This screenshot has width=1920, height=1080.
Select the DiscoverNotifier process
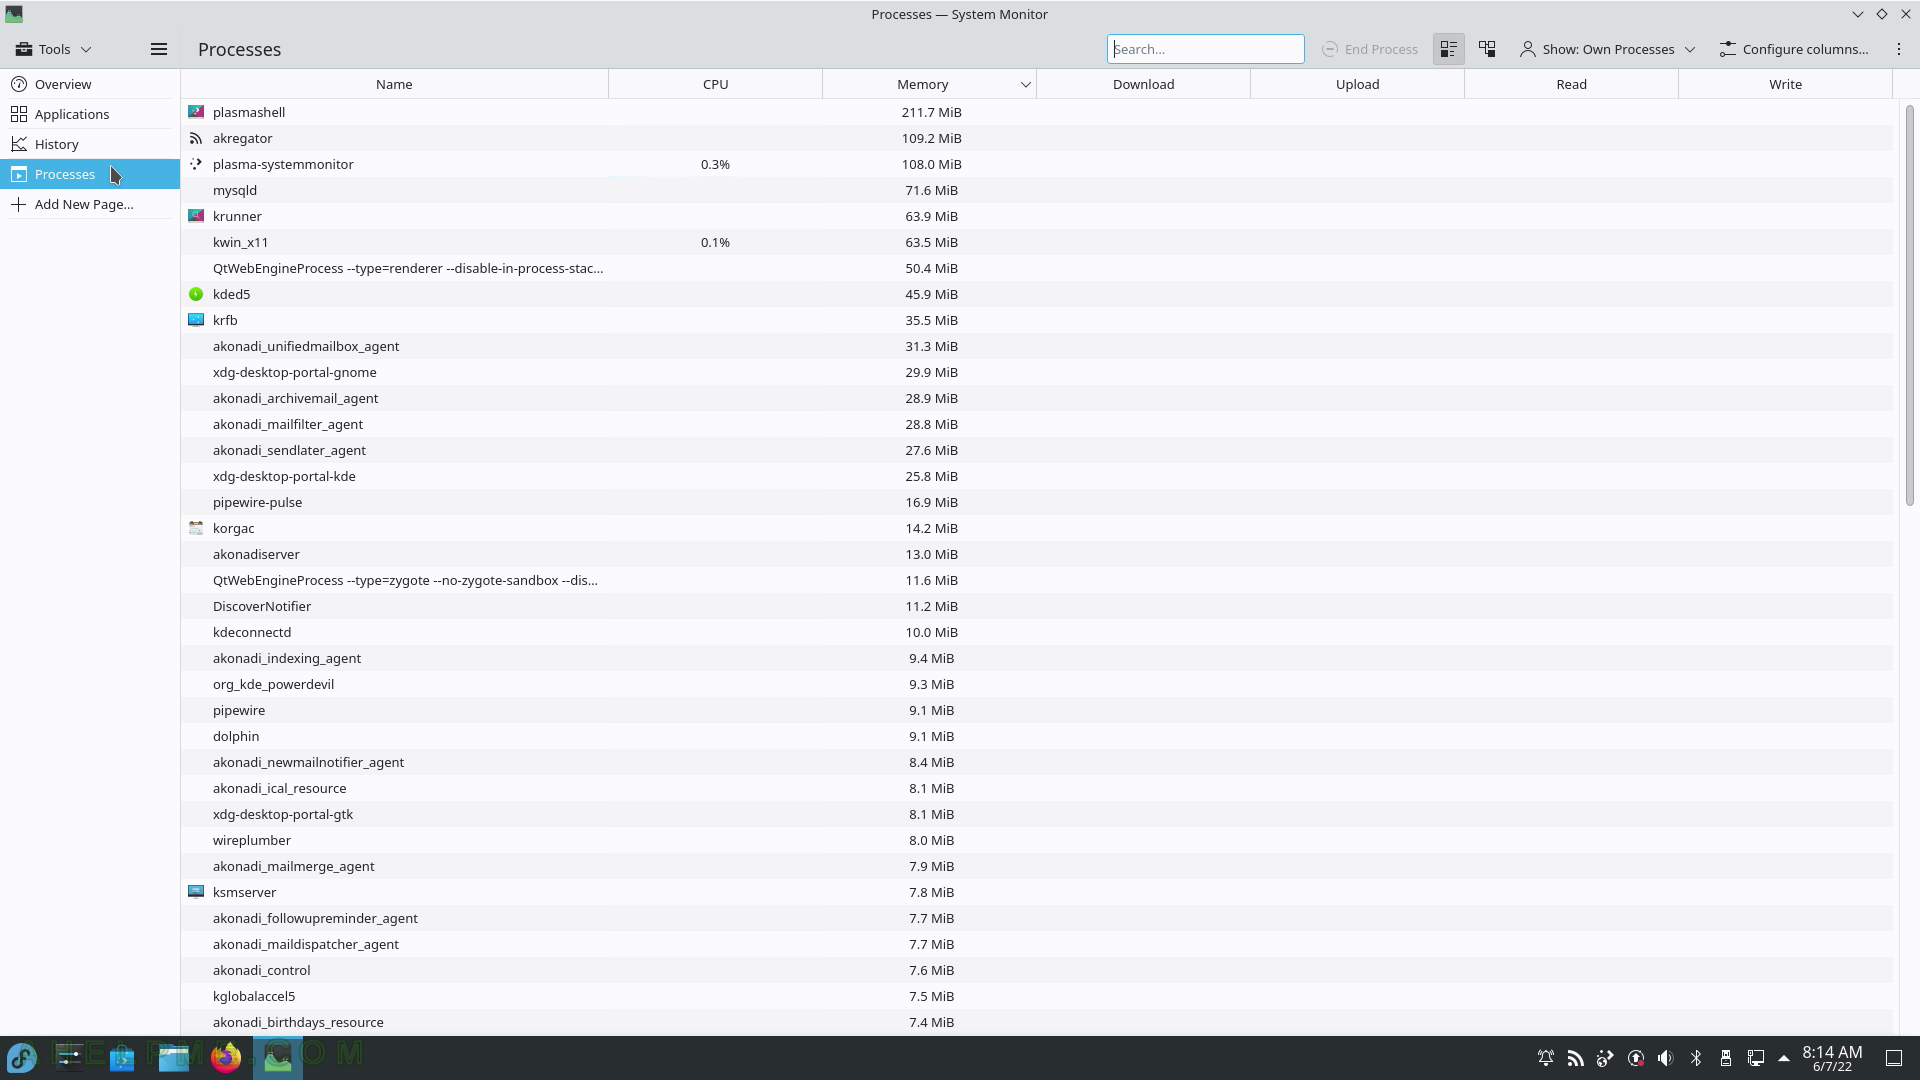(x=1036, y=606)
